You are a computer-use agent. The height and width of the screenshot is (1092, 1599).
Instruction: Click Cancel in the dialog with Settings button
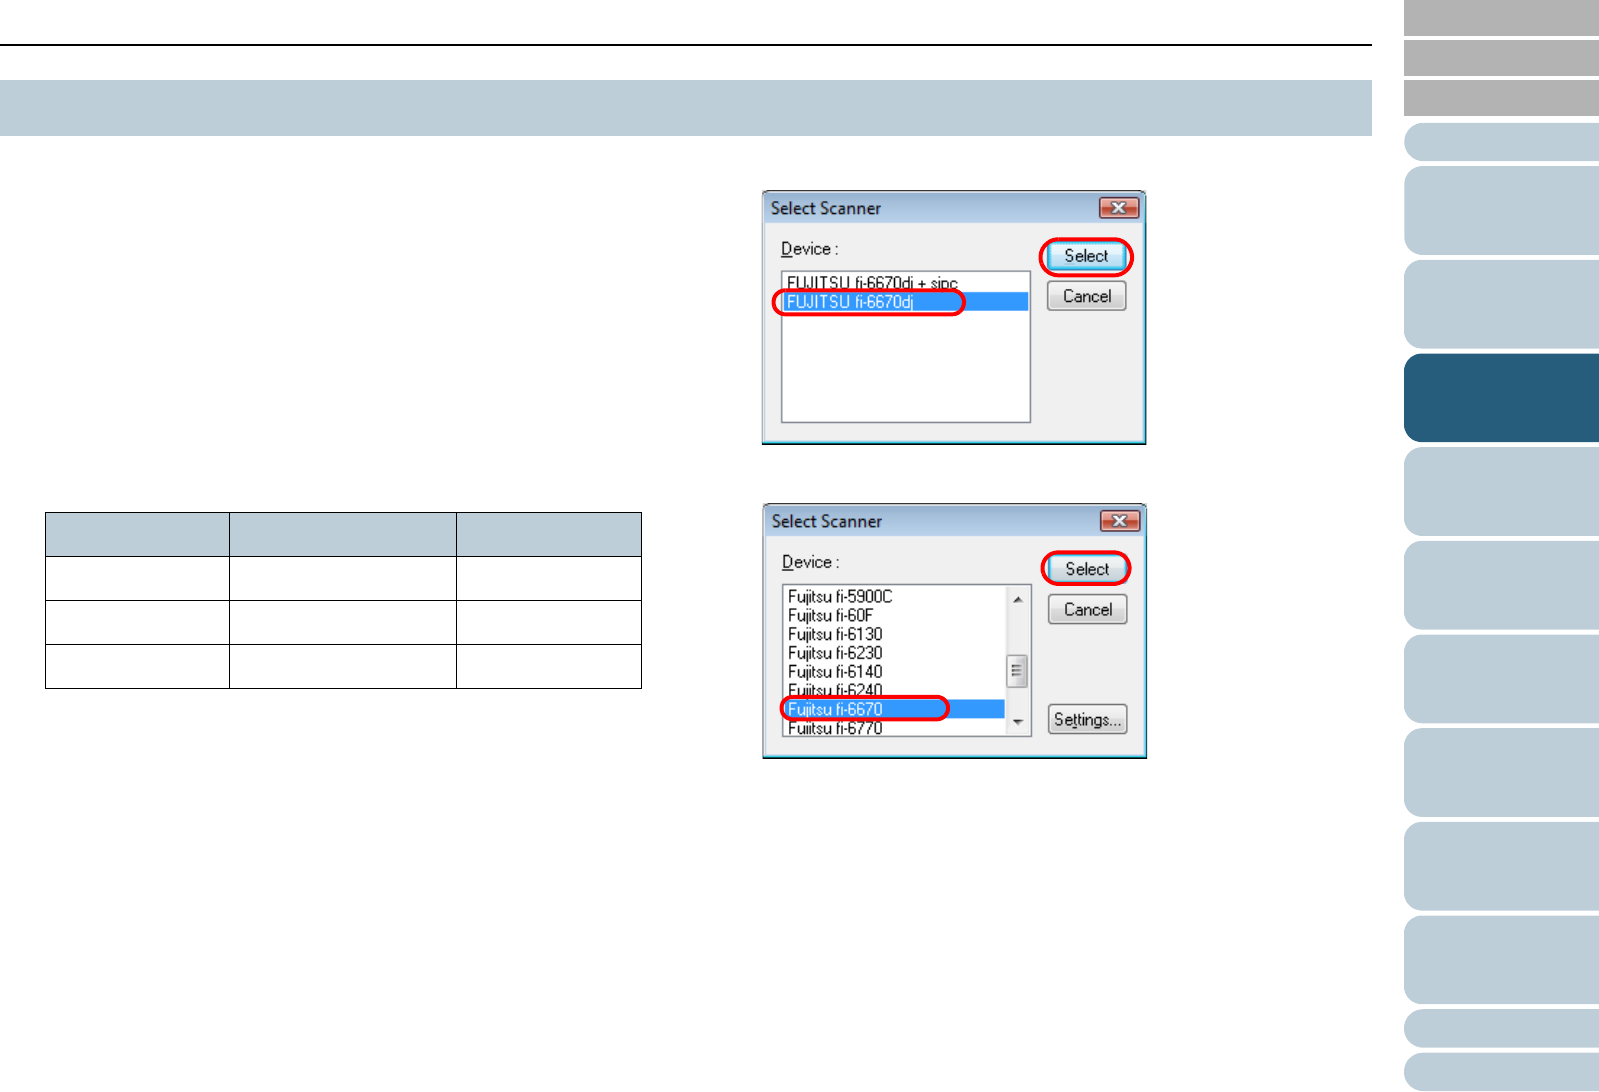coord(1087,610)
